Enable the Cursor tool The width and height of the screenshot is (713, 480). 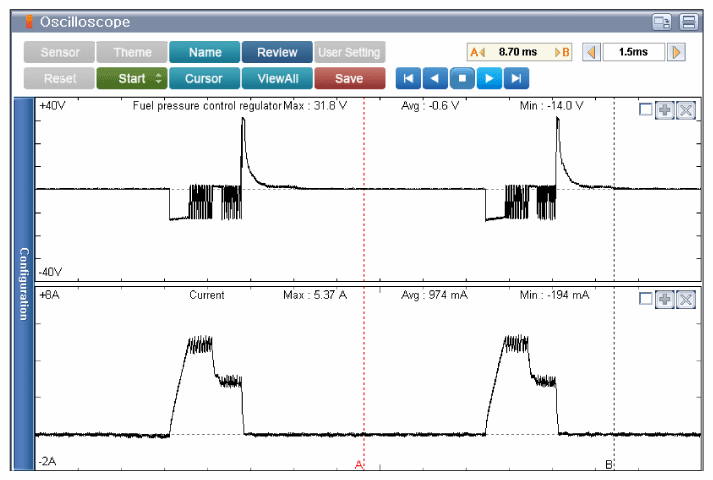(204, 78)
